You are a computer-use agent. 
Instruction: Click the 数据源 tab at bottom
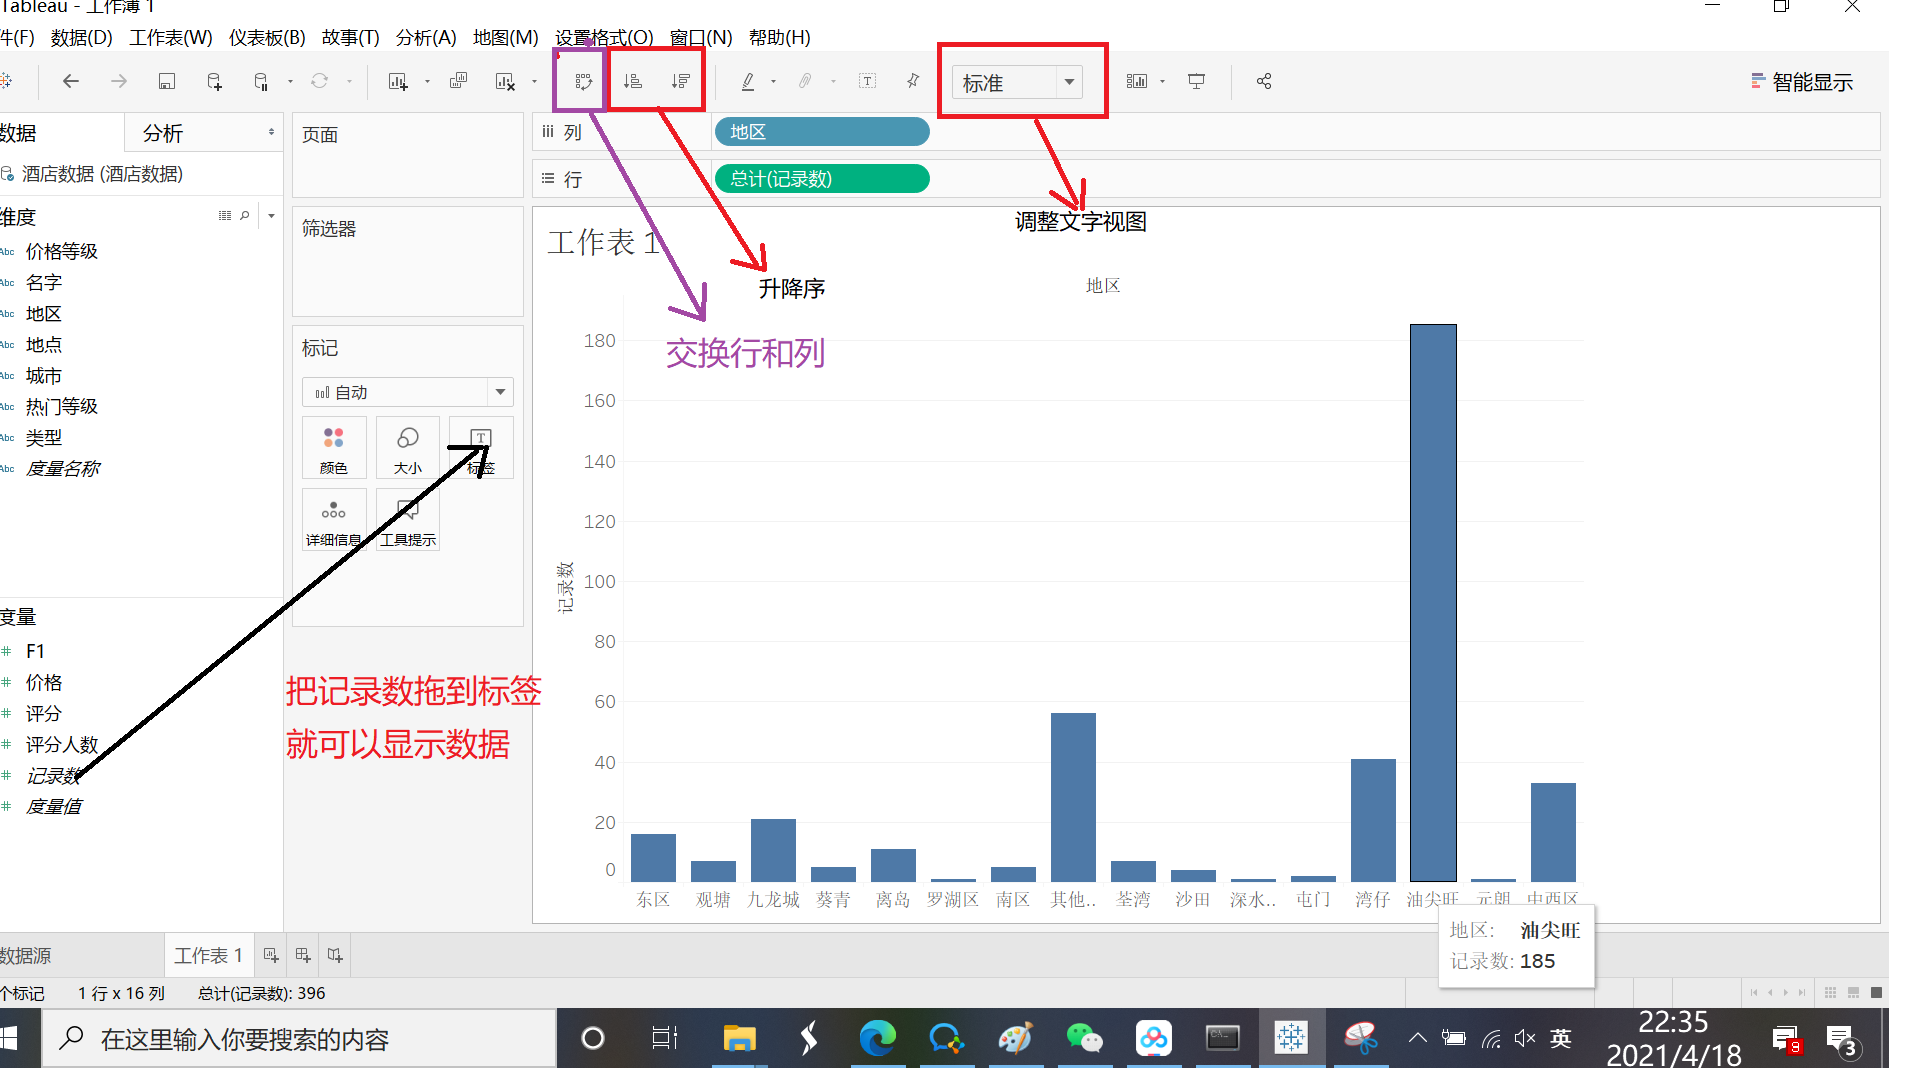coord(26,956)
